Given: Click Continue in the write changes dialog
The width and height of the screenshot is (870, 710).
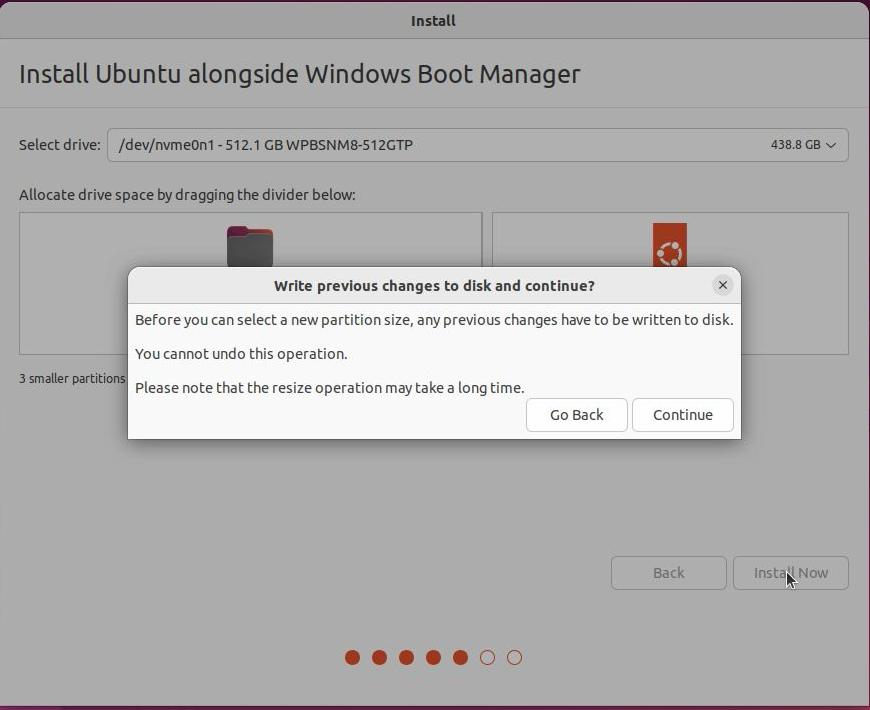Looking at the screenshot, I should tap(683, 415).
